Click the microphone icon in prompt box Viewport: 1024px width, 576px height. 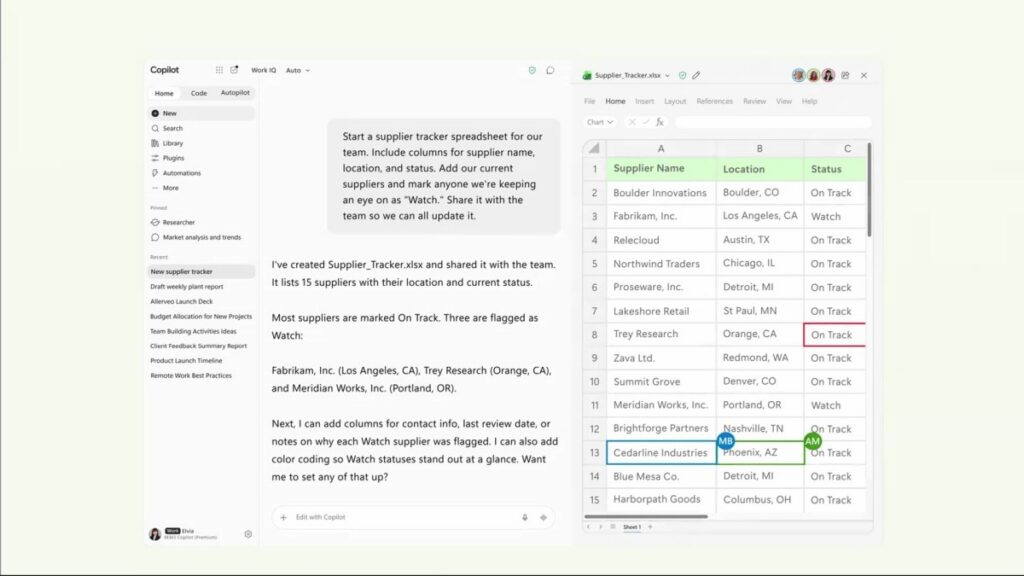[524, 517]
